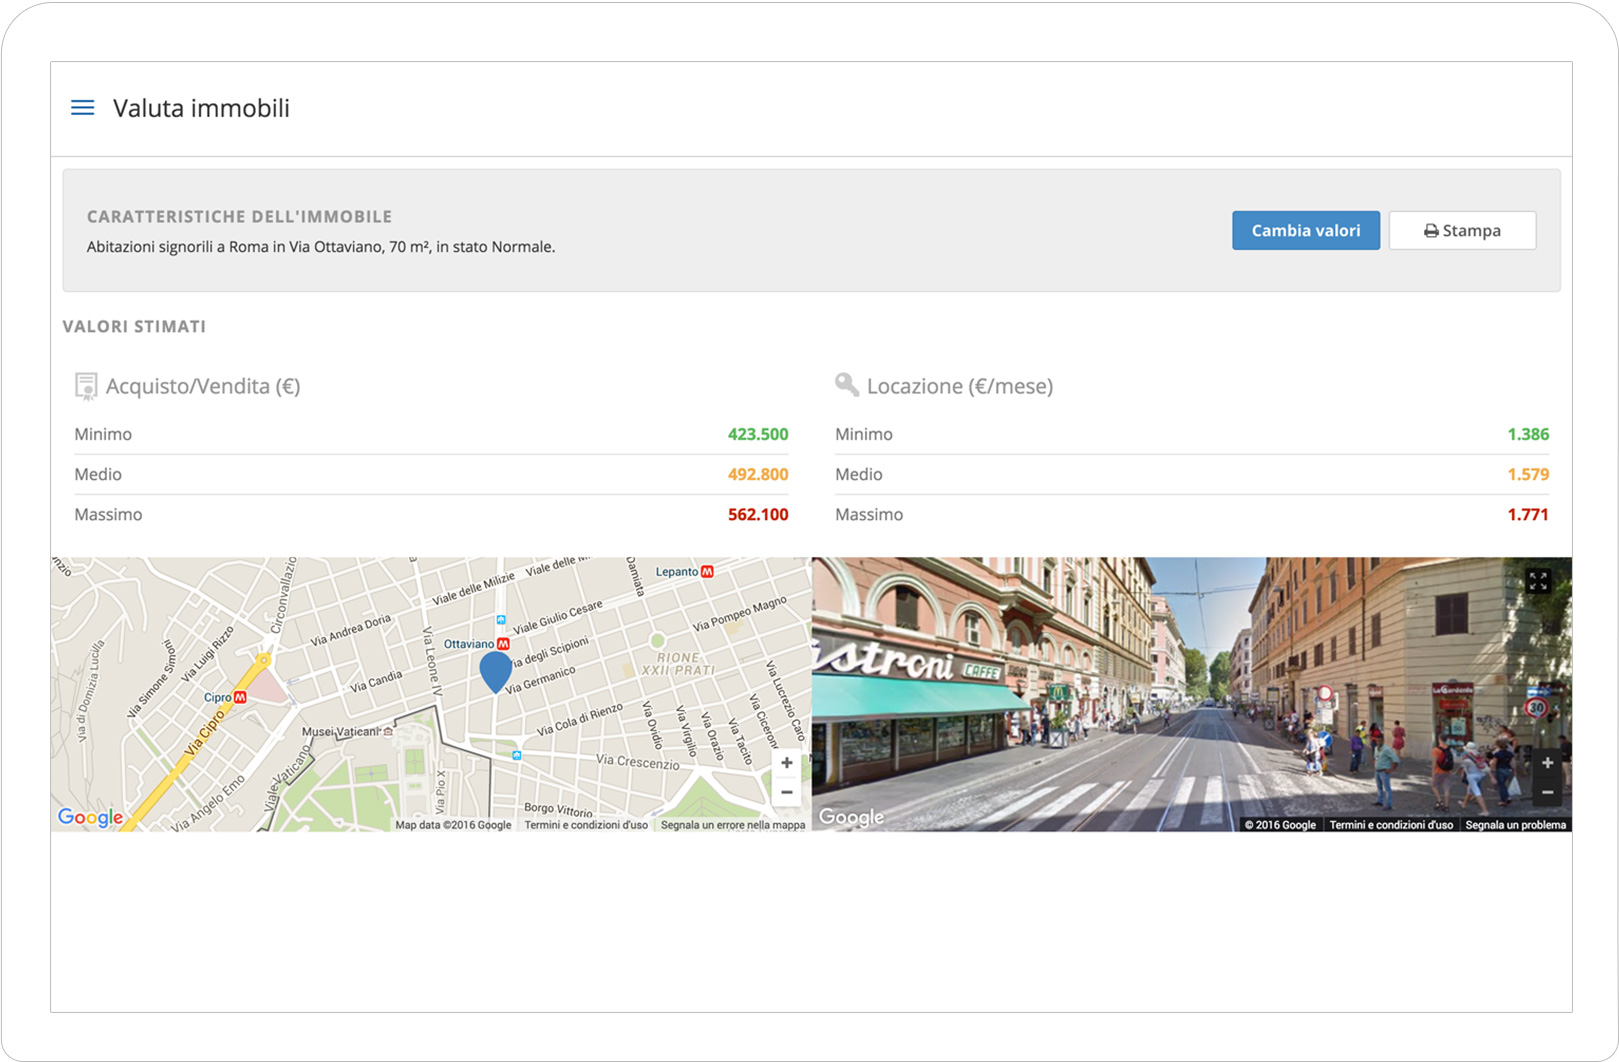Toggle fullscreen for Street View
The height and width of the screenshot is (1062, 1619).
click(1538, 581)
